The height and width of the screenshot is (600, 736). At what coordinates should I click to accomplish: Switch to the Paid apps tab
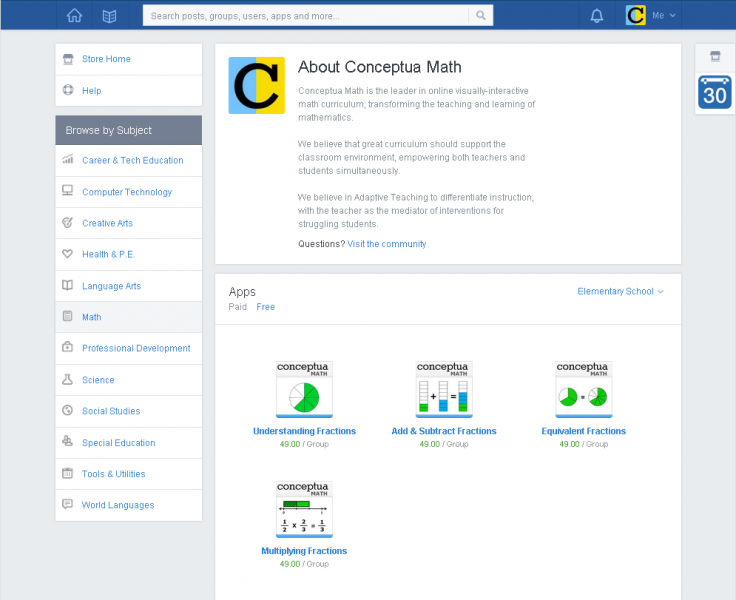(238, 307)
